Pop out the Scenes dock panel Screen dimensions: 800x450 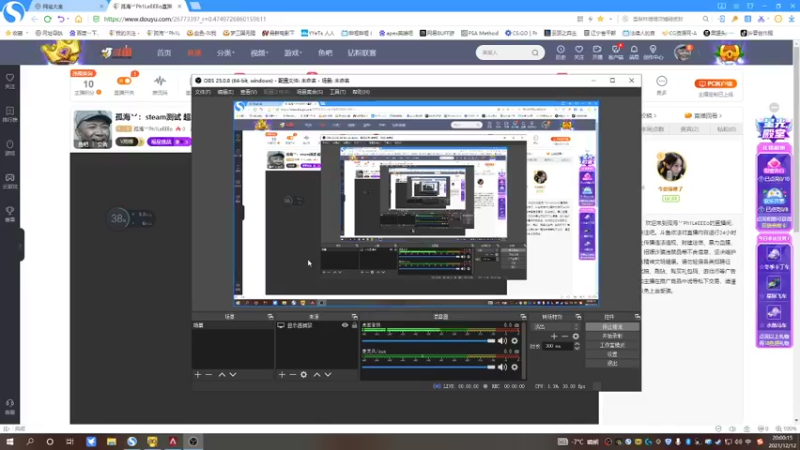click(x=270, y=317)
